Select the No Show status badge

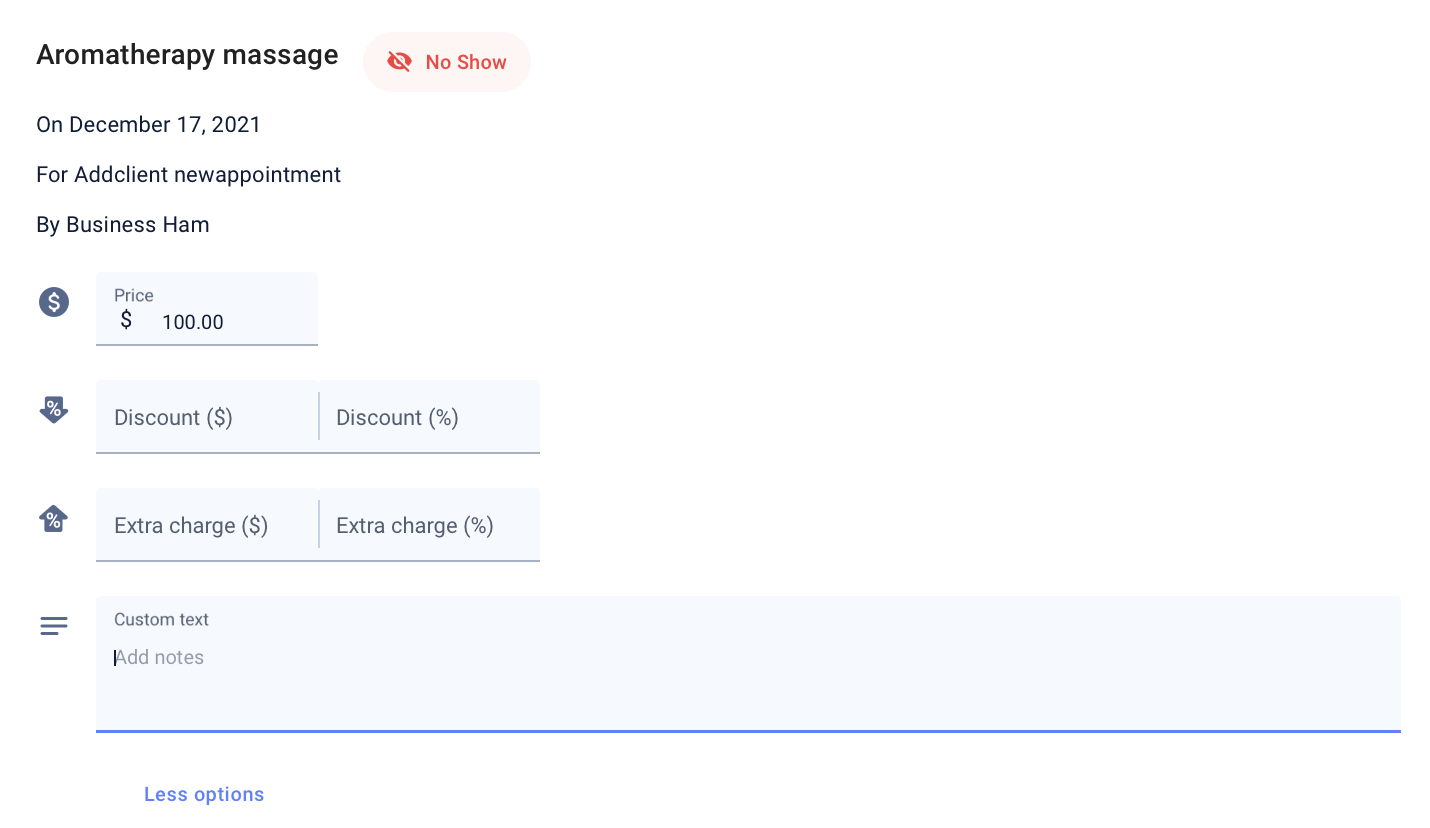447,62
